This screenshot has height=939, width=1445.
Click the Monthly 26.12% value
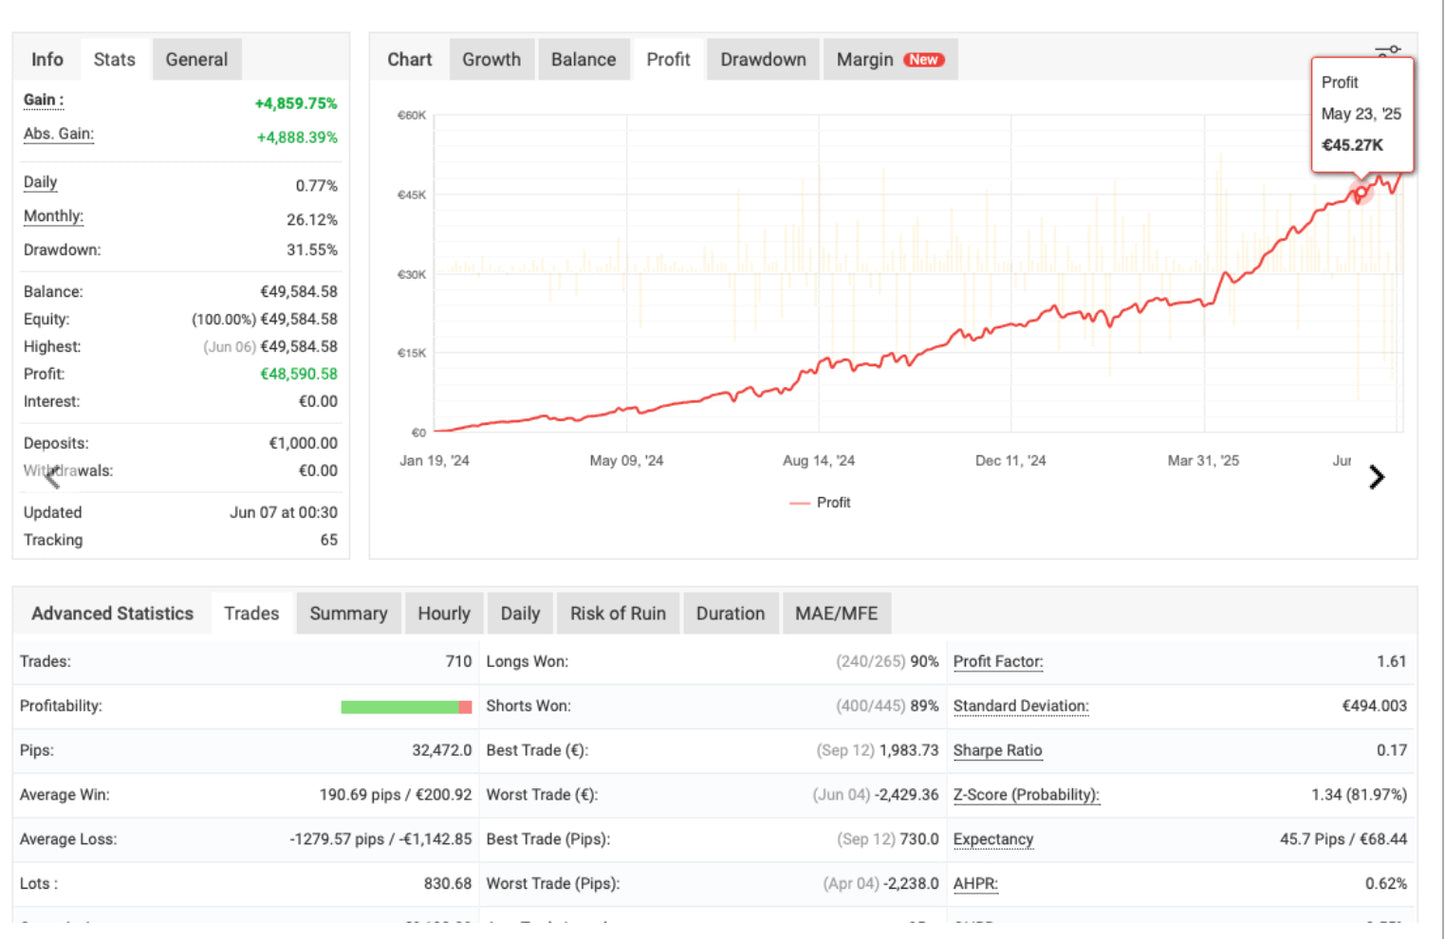312,220
